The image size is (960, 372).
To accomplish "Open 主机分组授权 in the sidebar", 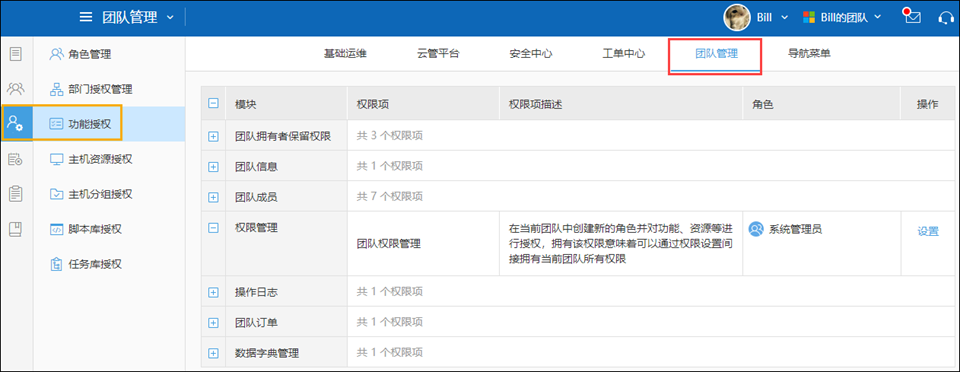I will tap(109, 195).
